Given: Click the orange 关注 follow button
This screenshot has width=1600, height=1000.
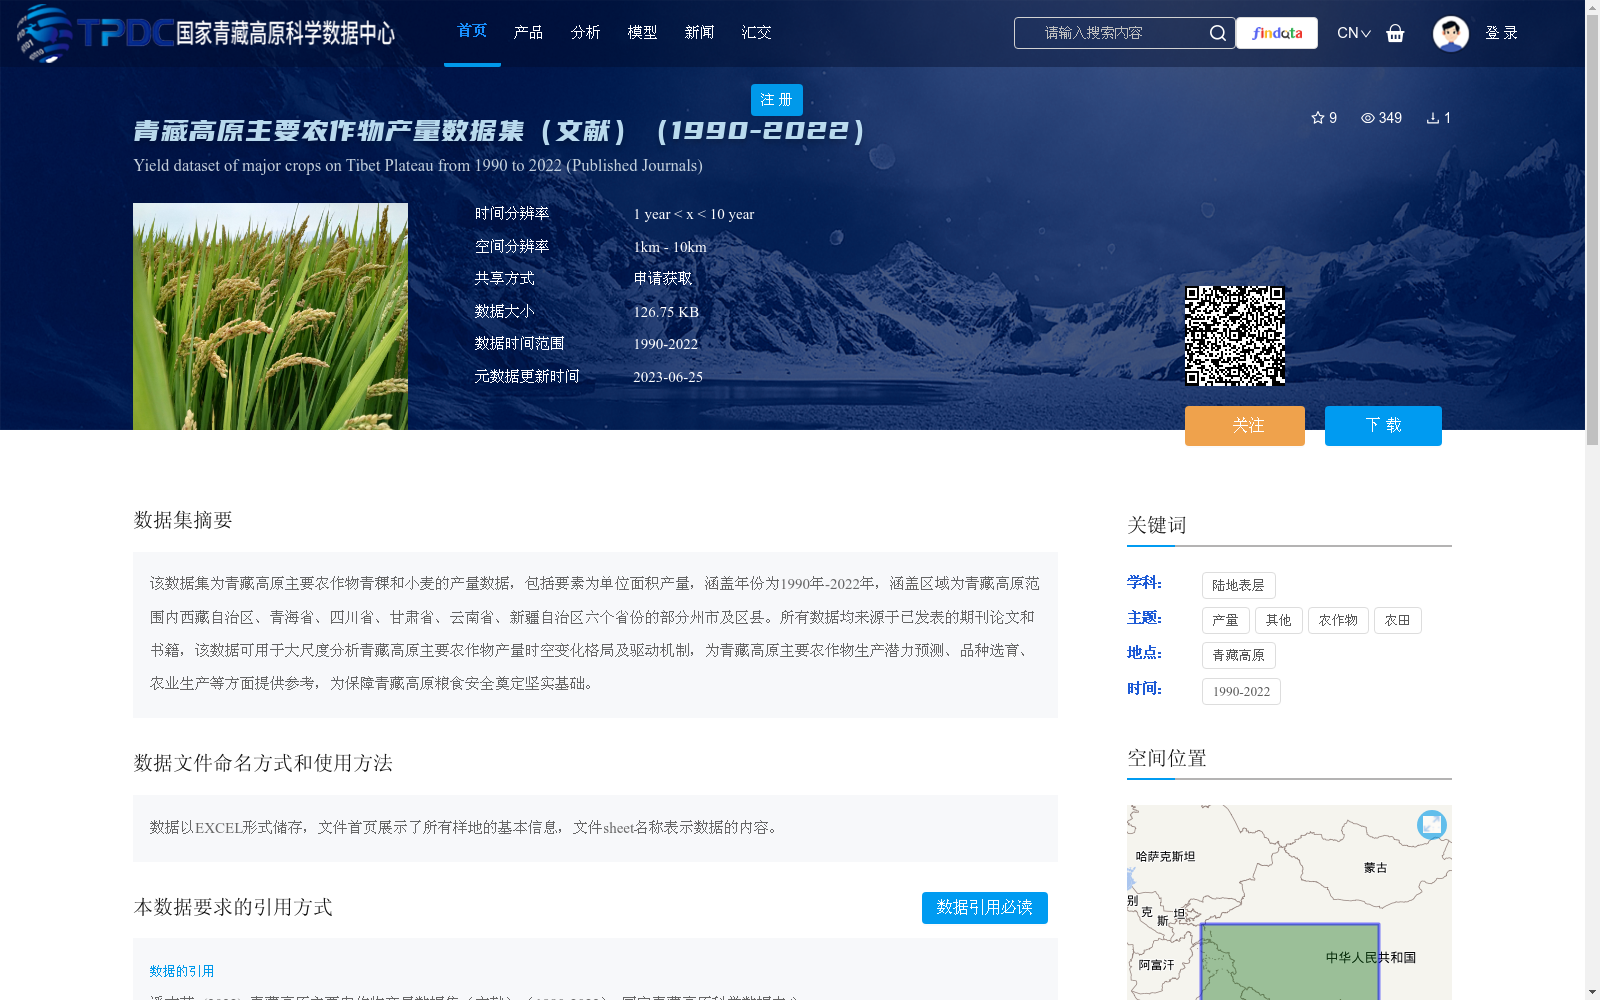Looking at the screenshot, I should tap(1245, 426).
